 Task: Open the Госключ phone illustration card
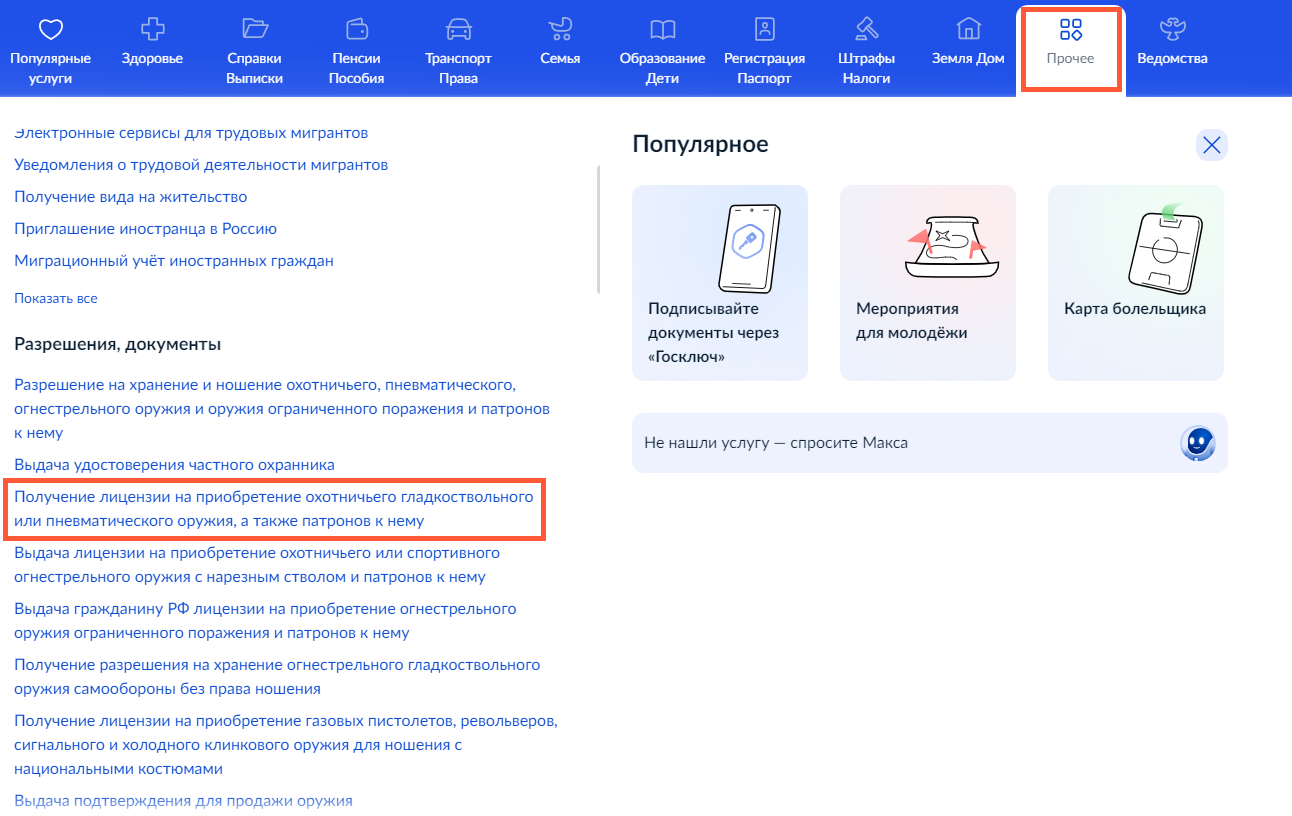coord(720,283)
